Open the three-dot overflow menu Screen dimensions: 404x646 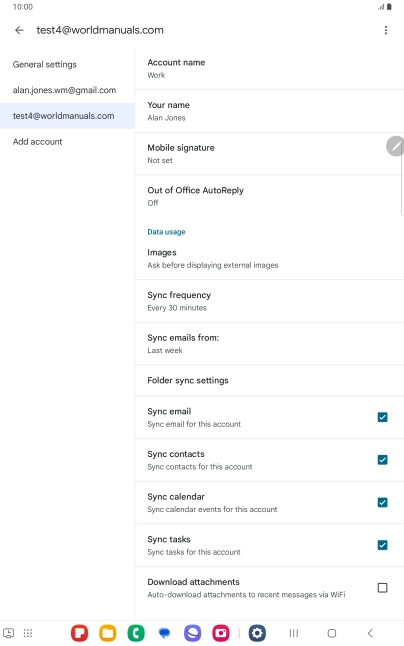[385, 30]
